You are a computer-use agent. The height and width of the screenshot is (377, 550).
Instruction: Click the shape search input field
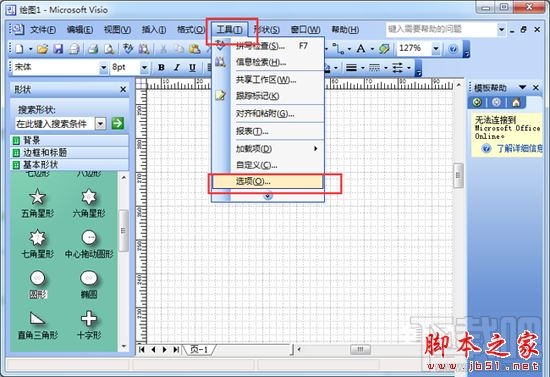[55, 123]
